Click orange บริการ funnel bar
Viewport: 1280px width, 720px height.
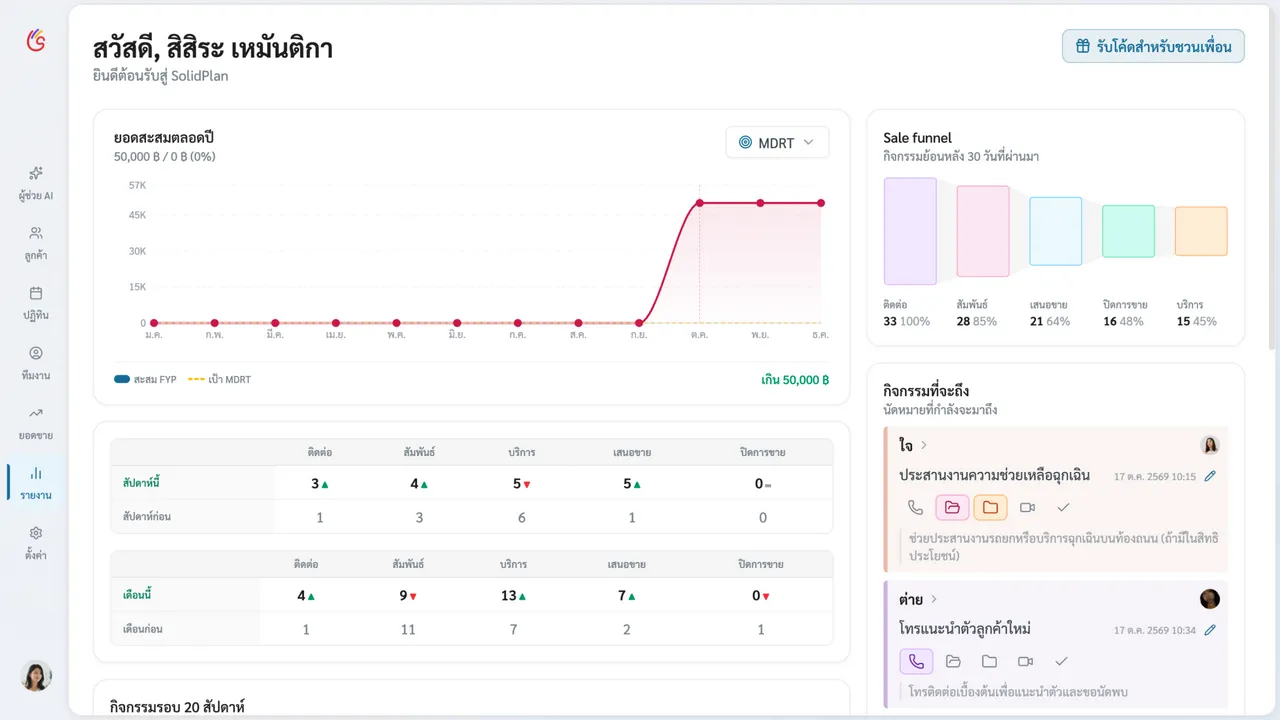coord(1201,231)
